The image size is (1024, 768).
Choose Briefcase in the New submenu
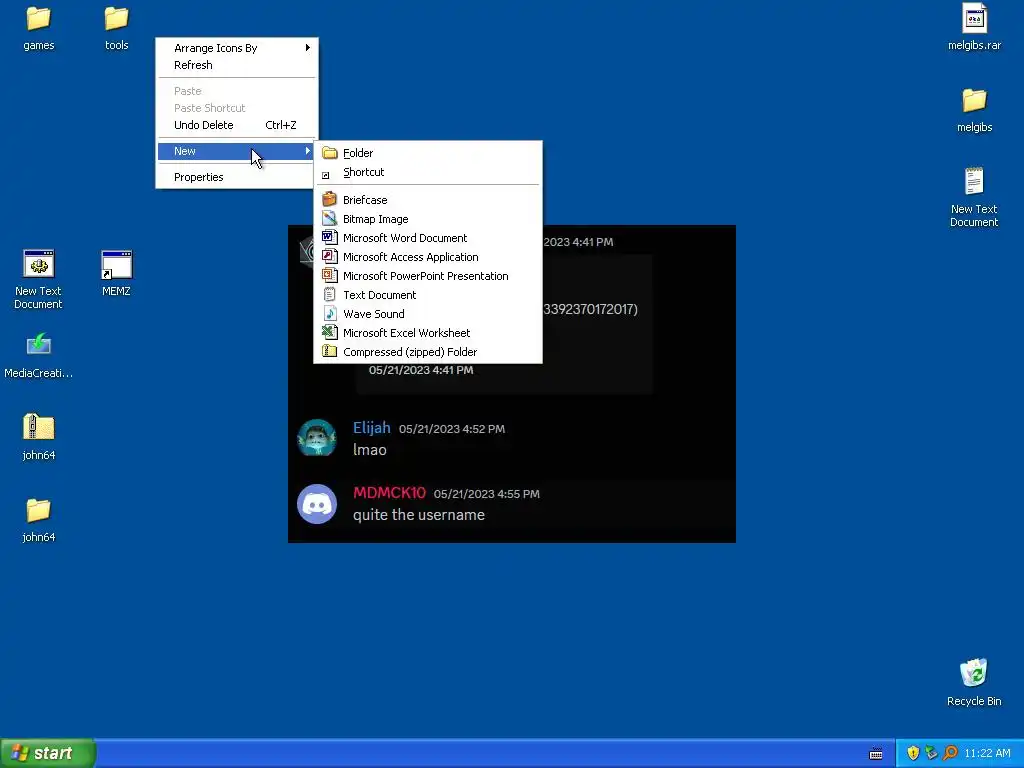(x=428, y=200)
